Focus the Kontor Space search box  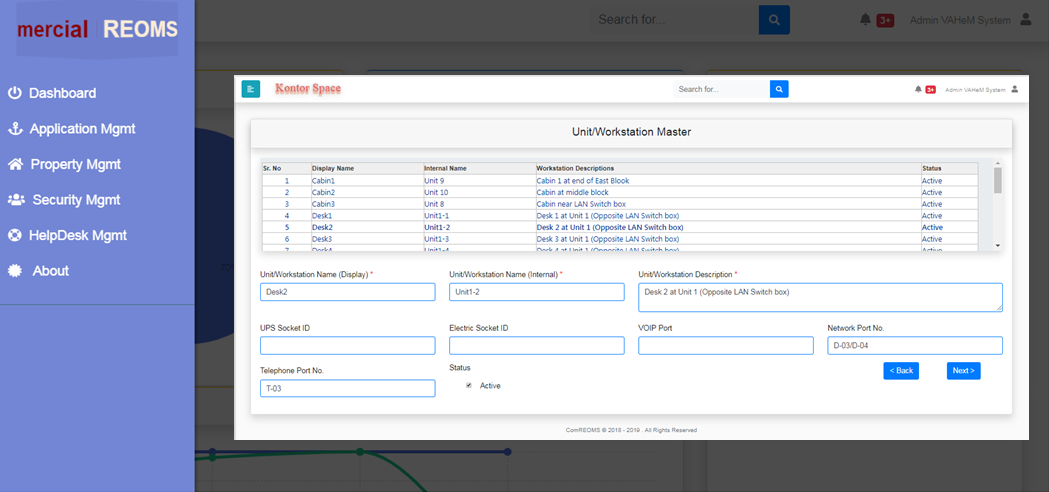click(x=721, y=89)
